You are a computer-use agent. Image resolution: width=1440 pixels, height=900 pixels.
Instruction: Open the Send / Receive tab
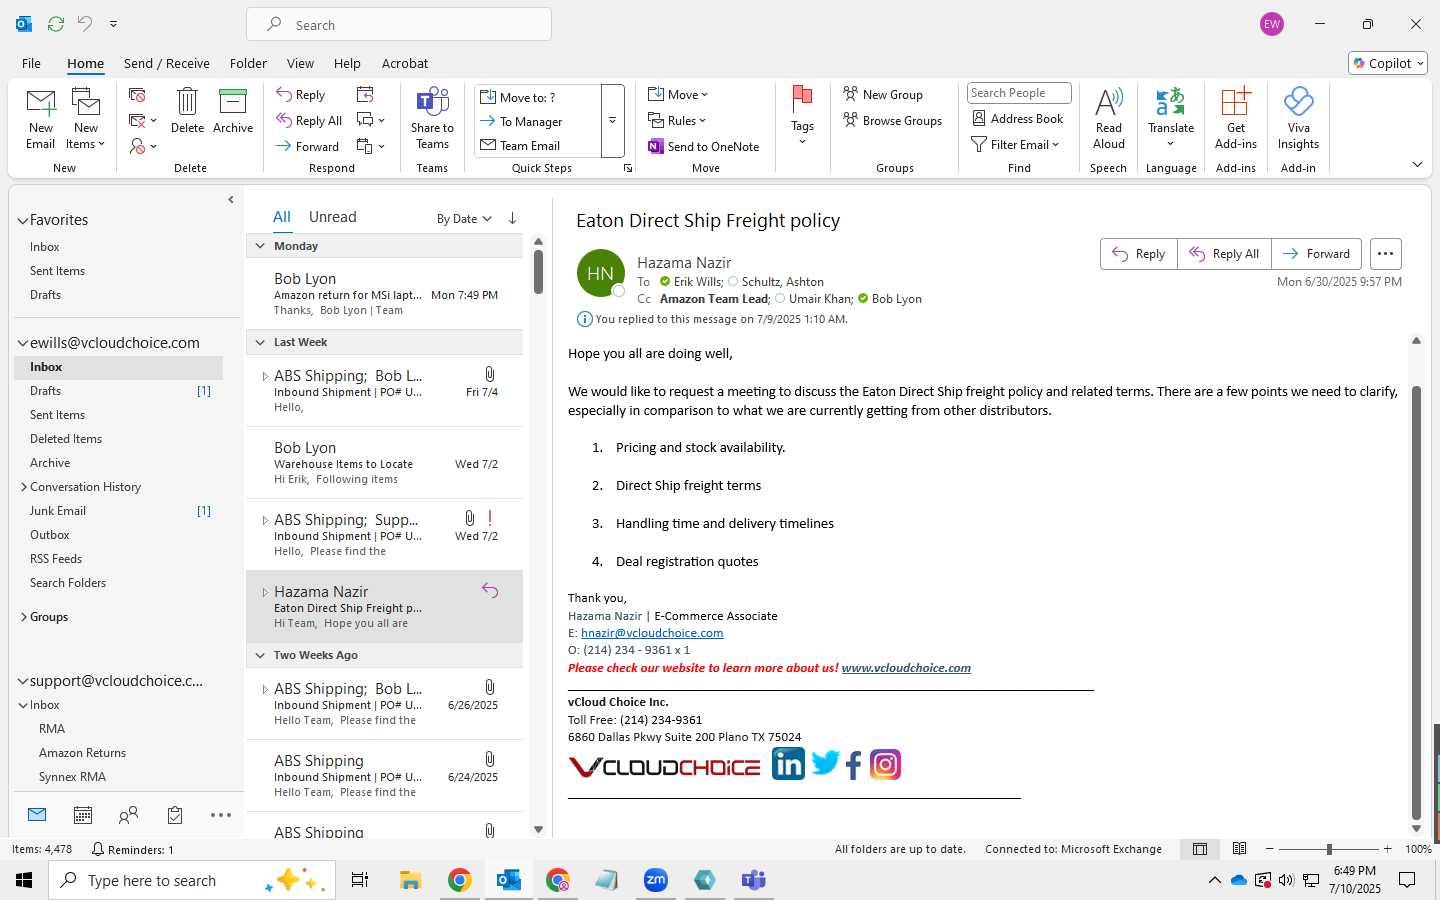167,63
